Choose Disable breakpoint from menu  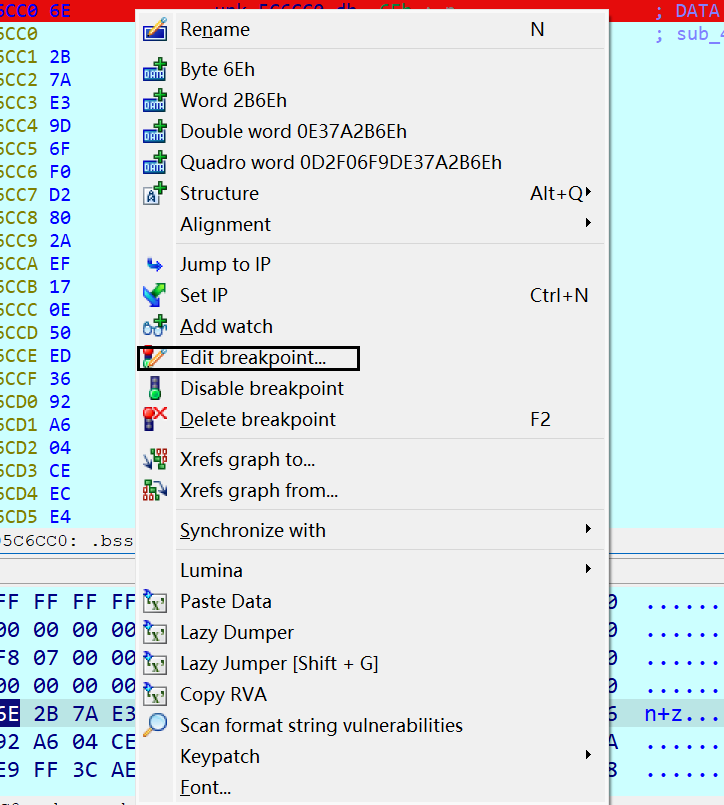261,389
